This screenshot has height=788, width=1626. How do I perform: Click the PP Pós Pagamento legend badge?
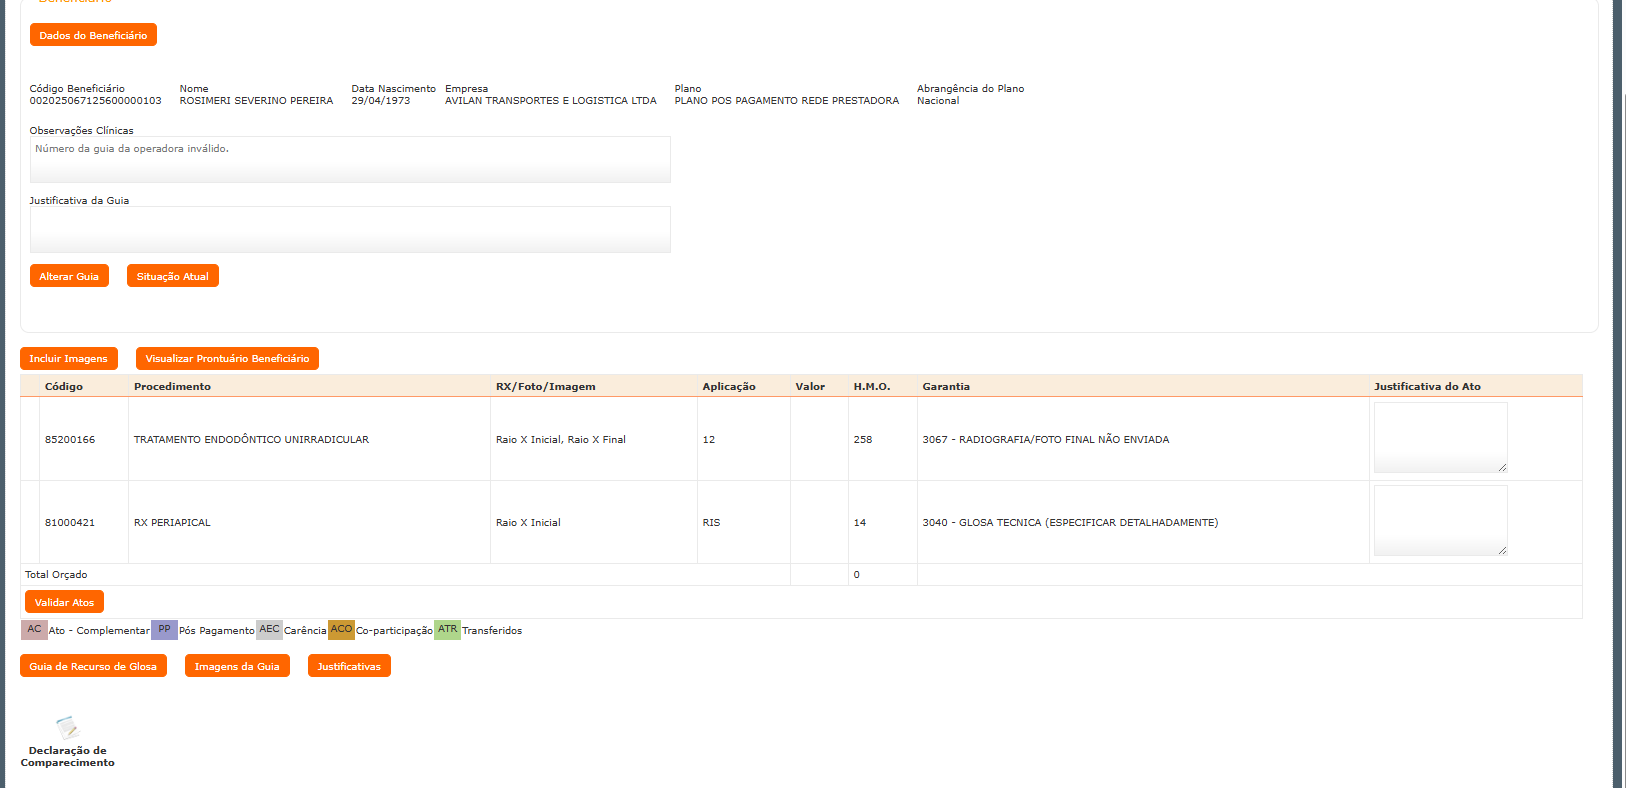pyautogui.click(x=164, y=630)
